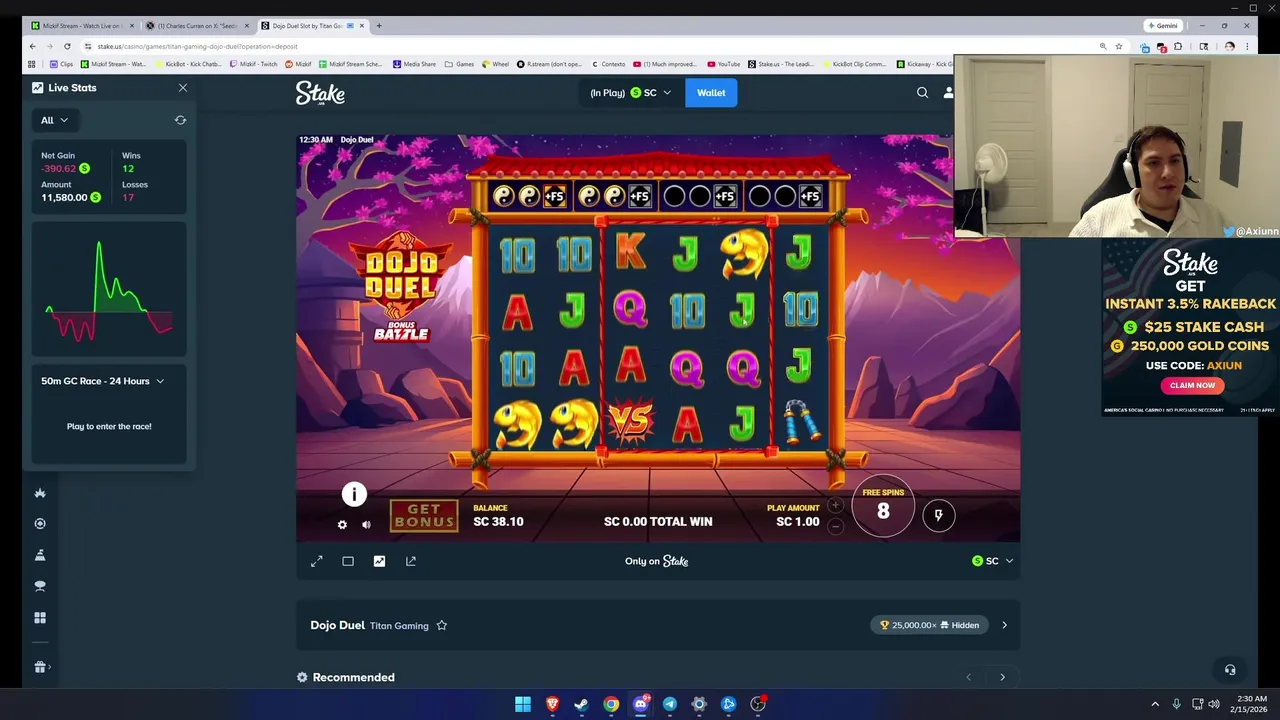Refresh the Live Stats data
This screenshot has width=1280, height=720.
180,120
